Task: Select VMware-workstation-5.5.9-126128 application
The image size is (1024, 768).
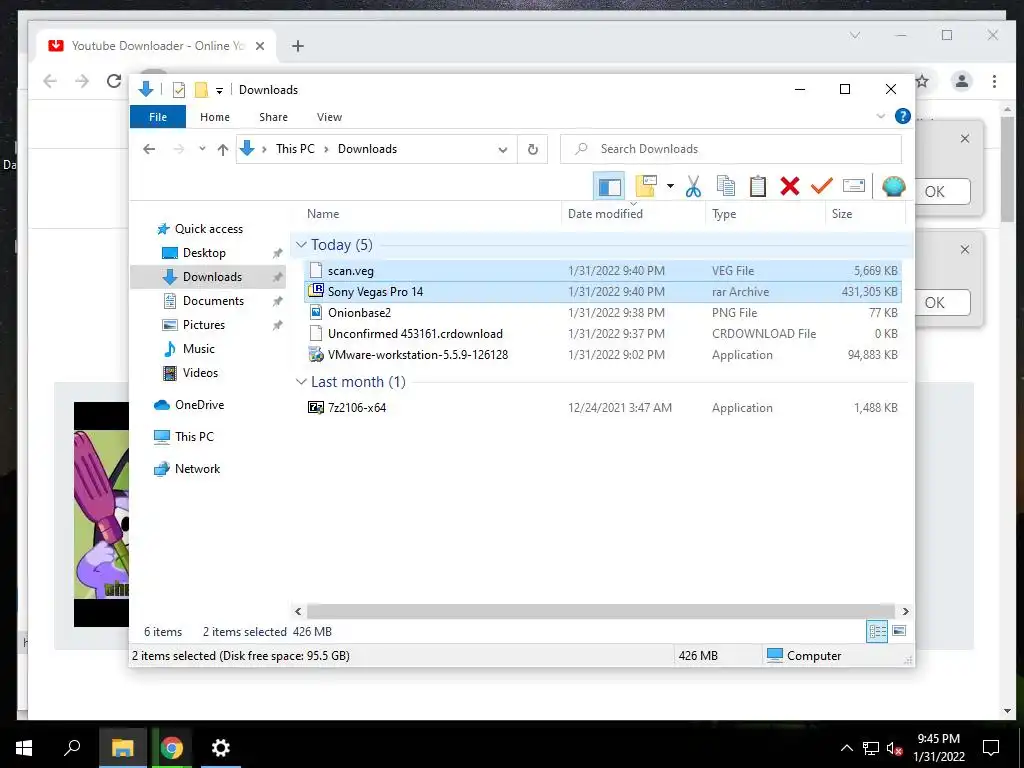Action: [603, 355]
